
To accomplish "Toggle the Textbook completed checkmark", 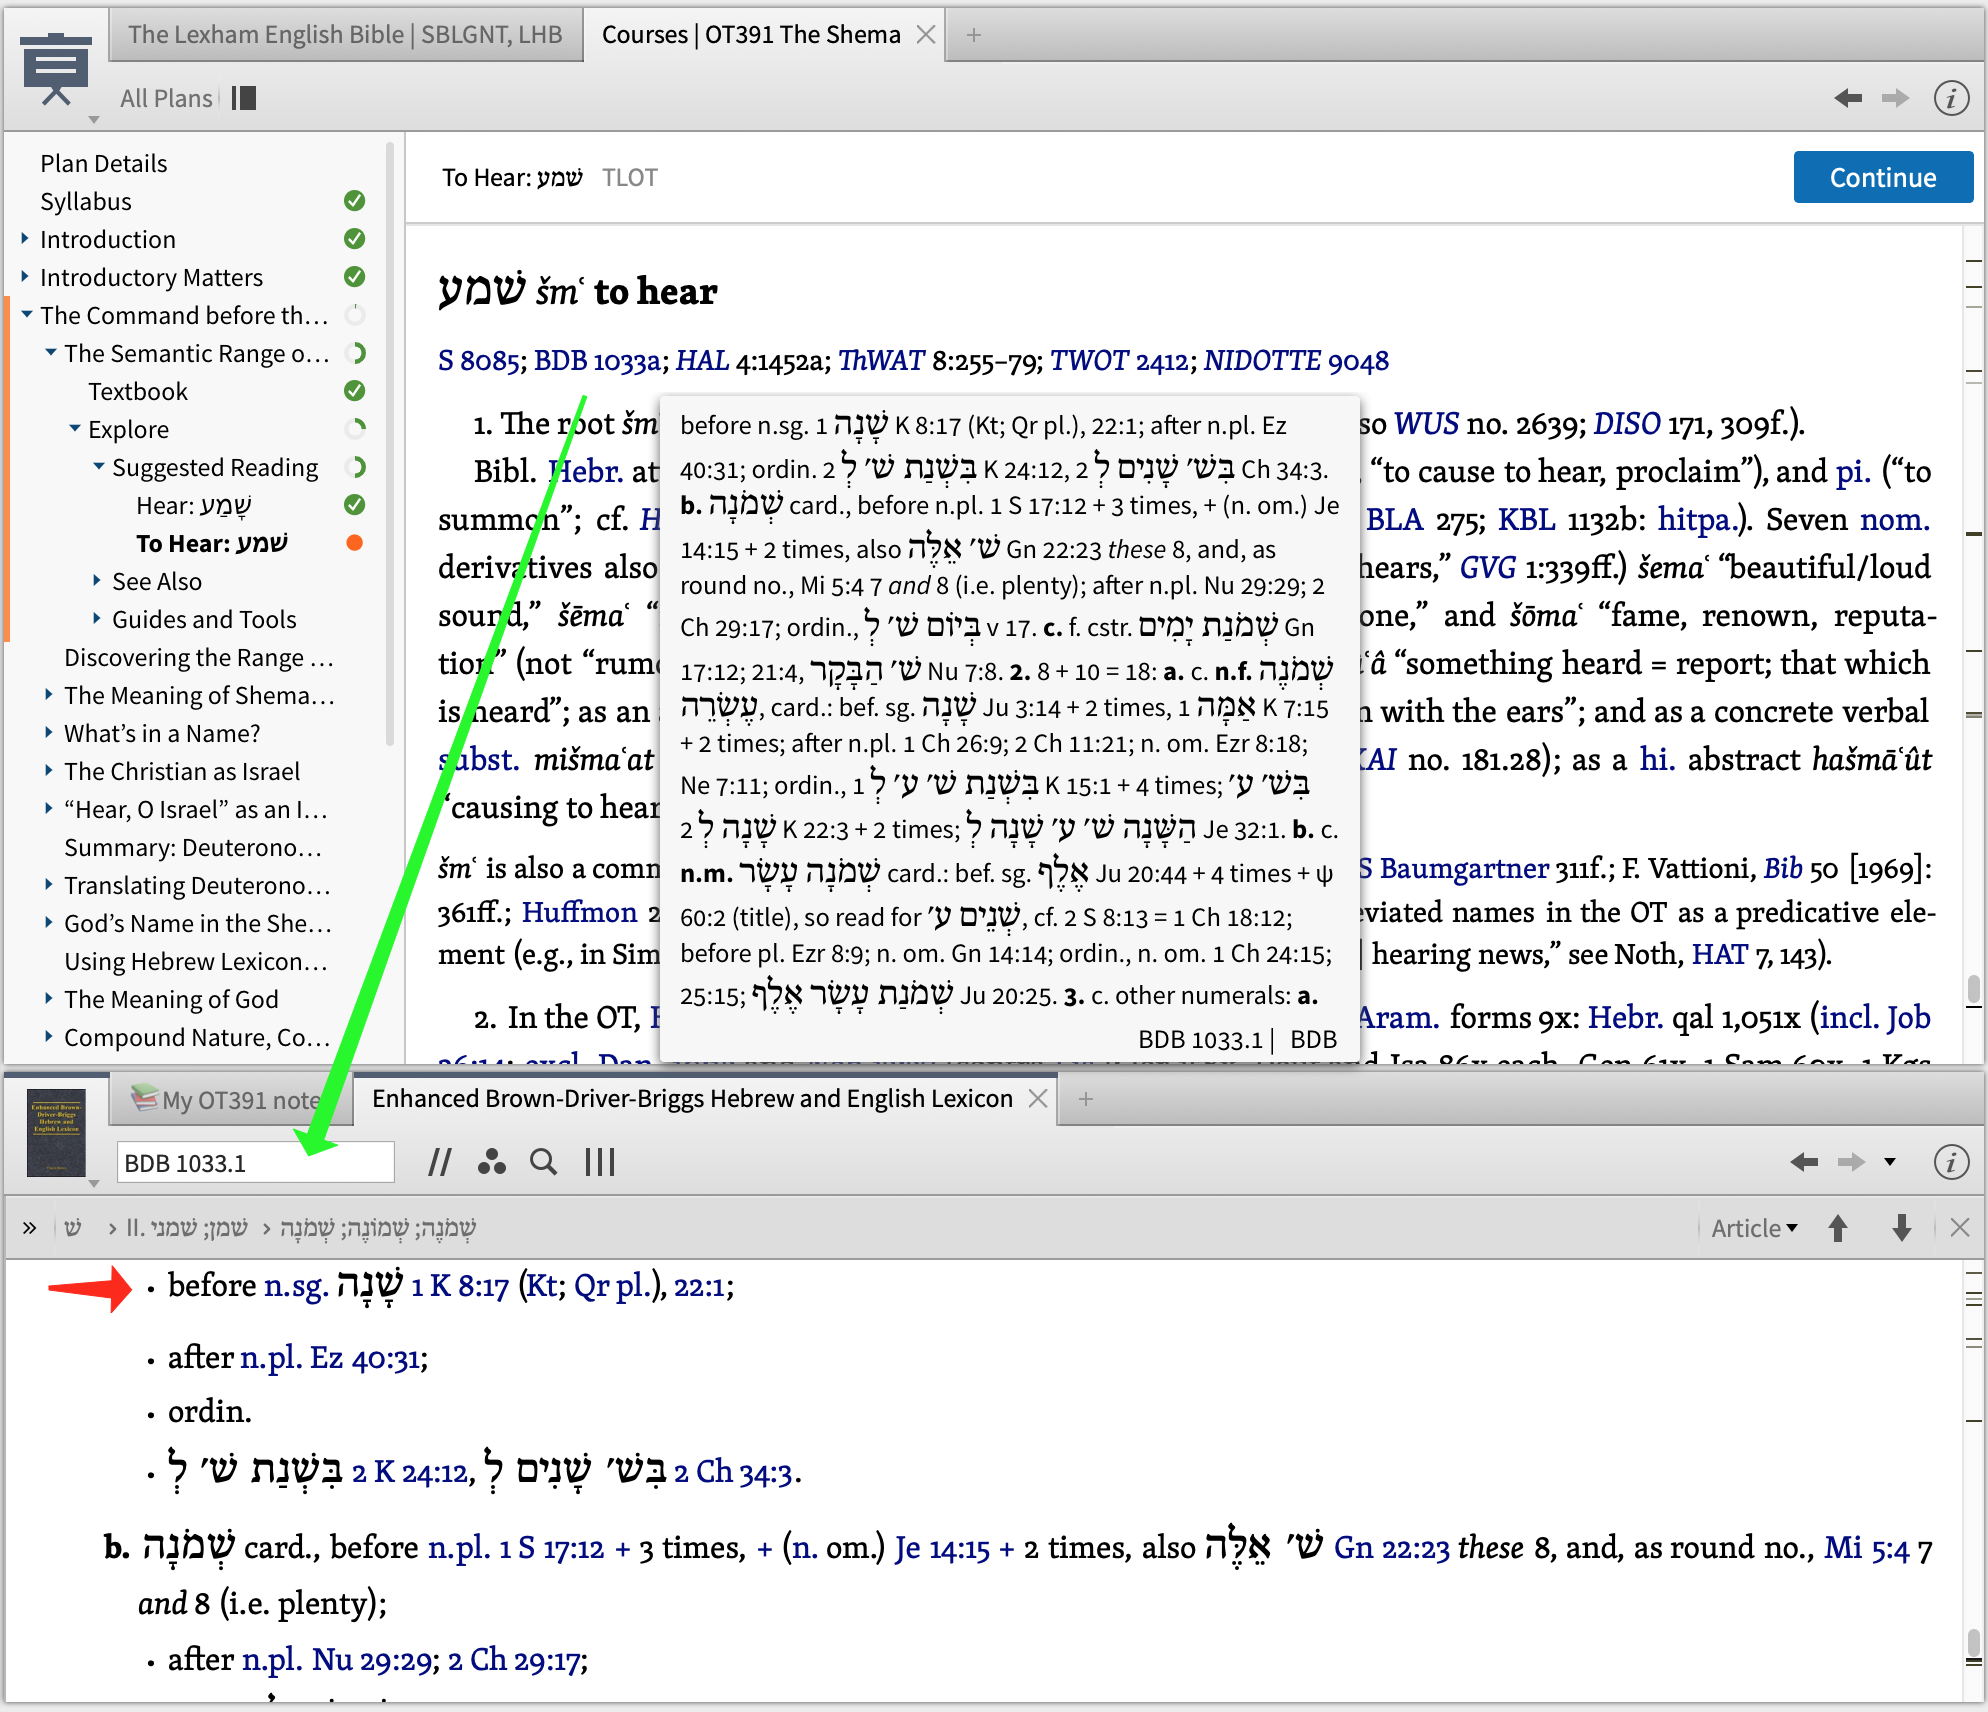I will [x=354, y=391].
